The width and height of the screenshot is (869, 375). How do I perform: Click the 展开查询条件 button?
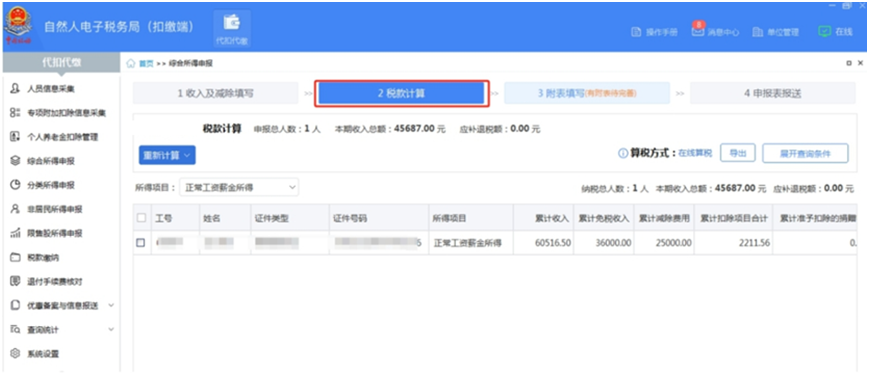click(x=805, y=154)
